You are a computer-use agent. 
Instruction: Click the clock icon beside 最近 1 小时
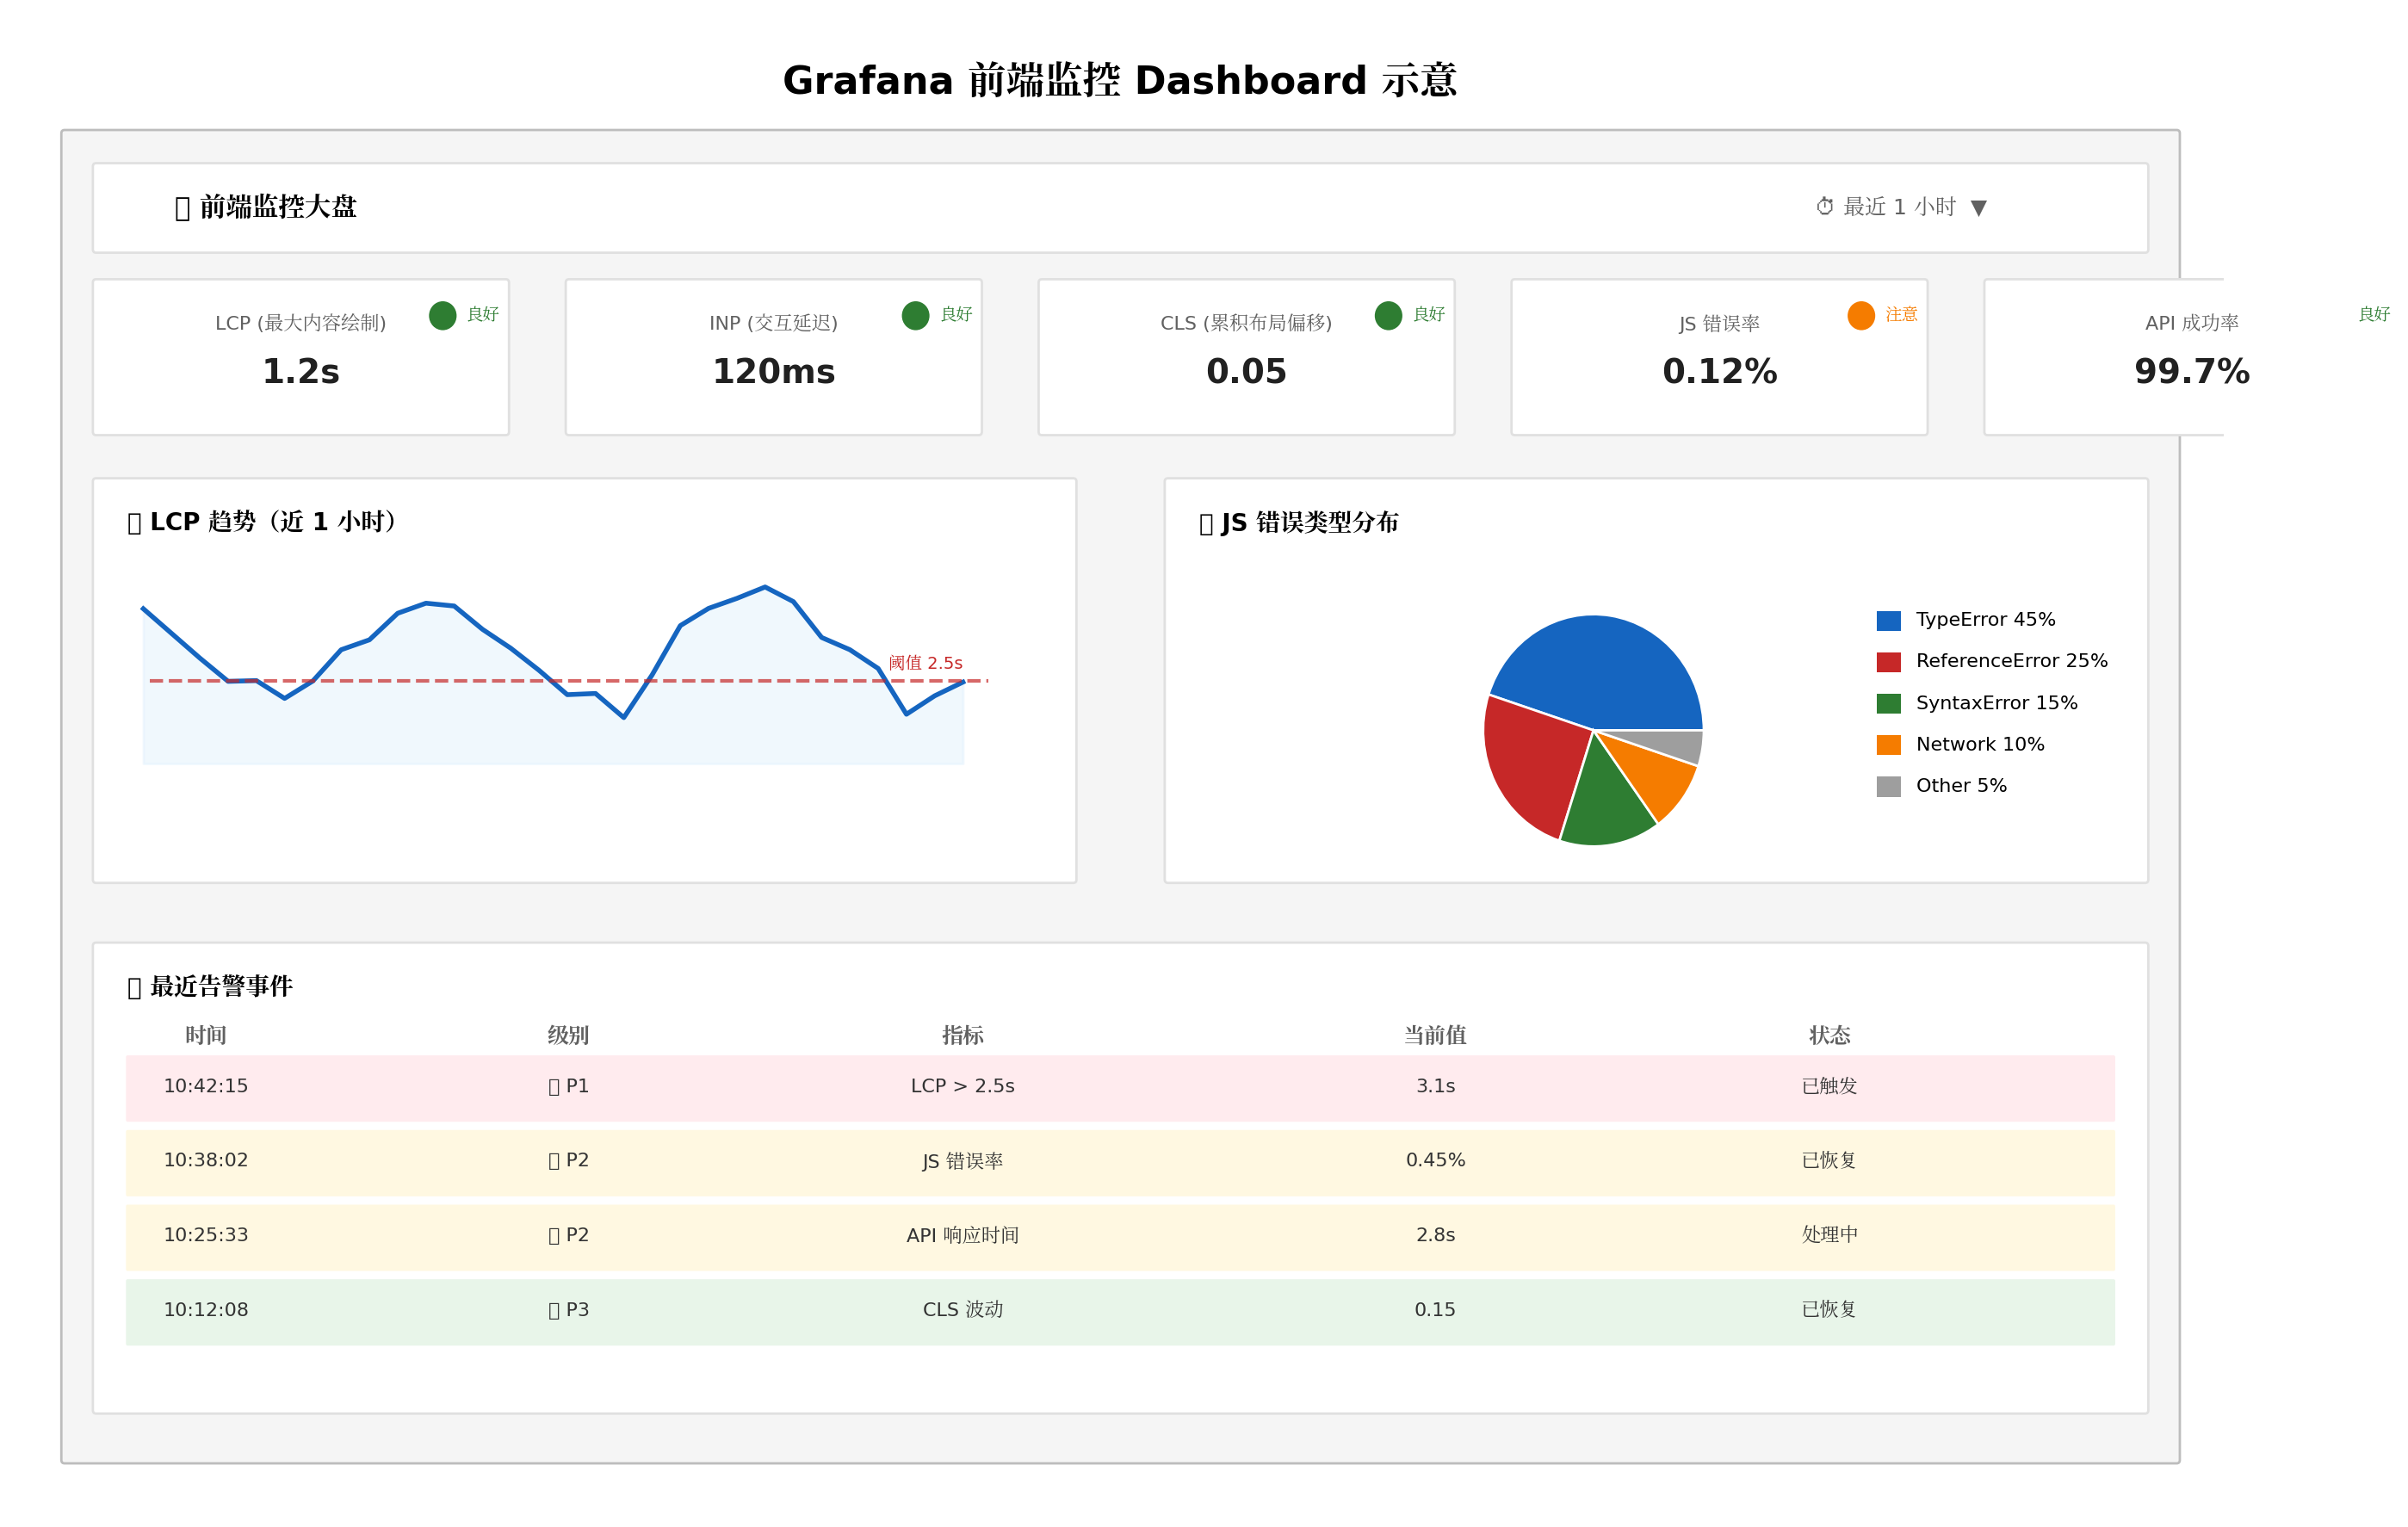[x=1825, y=207]
